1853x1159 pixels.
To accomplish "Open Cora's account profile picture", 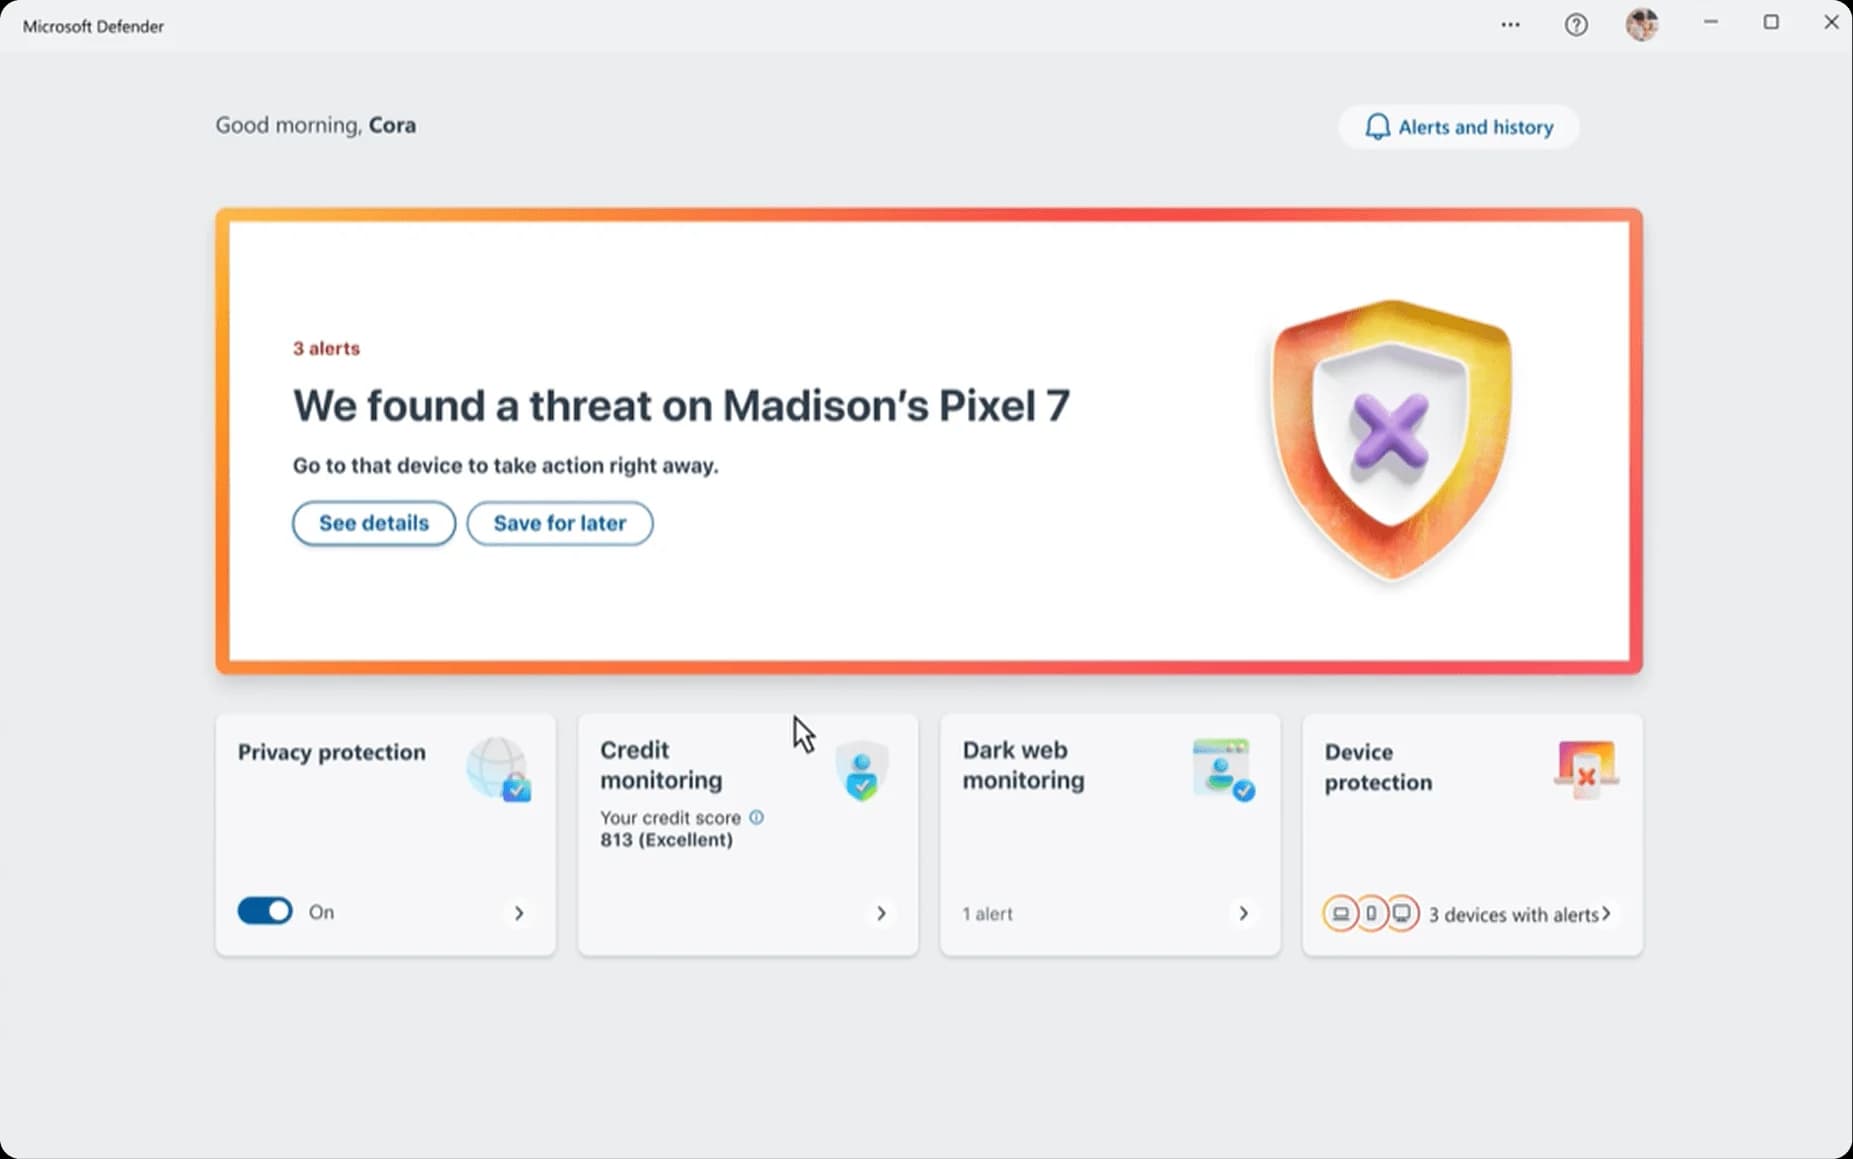I will click(1642, 24).
